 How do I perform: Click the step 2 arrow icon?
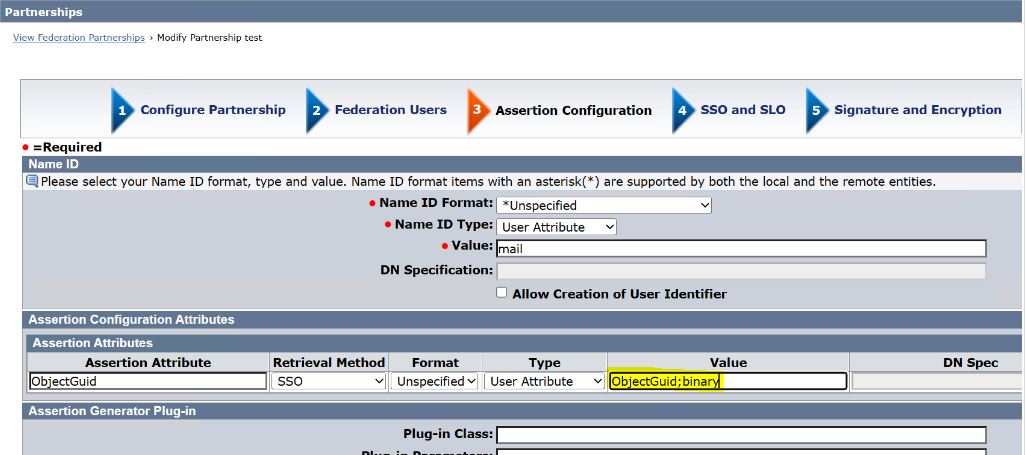click(x=316, y=110)
